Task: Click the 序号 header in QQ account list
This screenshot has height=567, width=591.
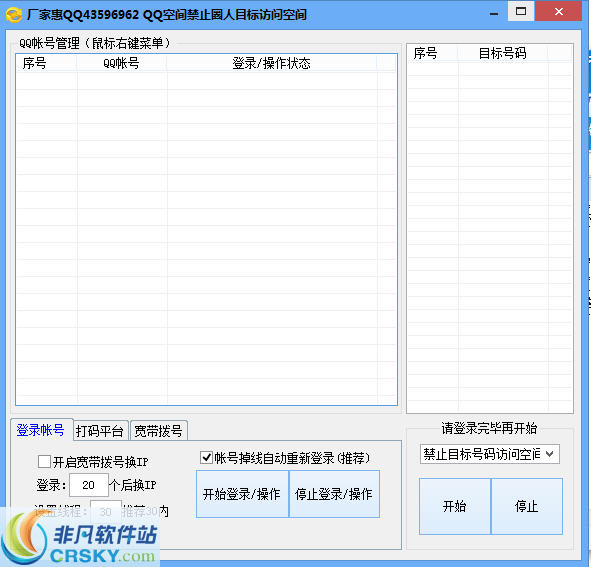Action: [x=47, y=63]
